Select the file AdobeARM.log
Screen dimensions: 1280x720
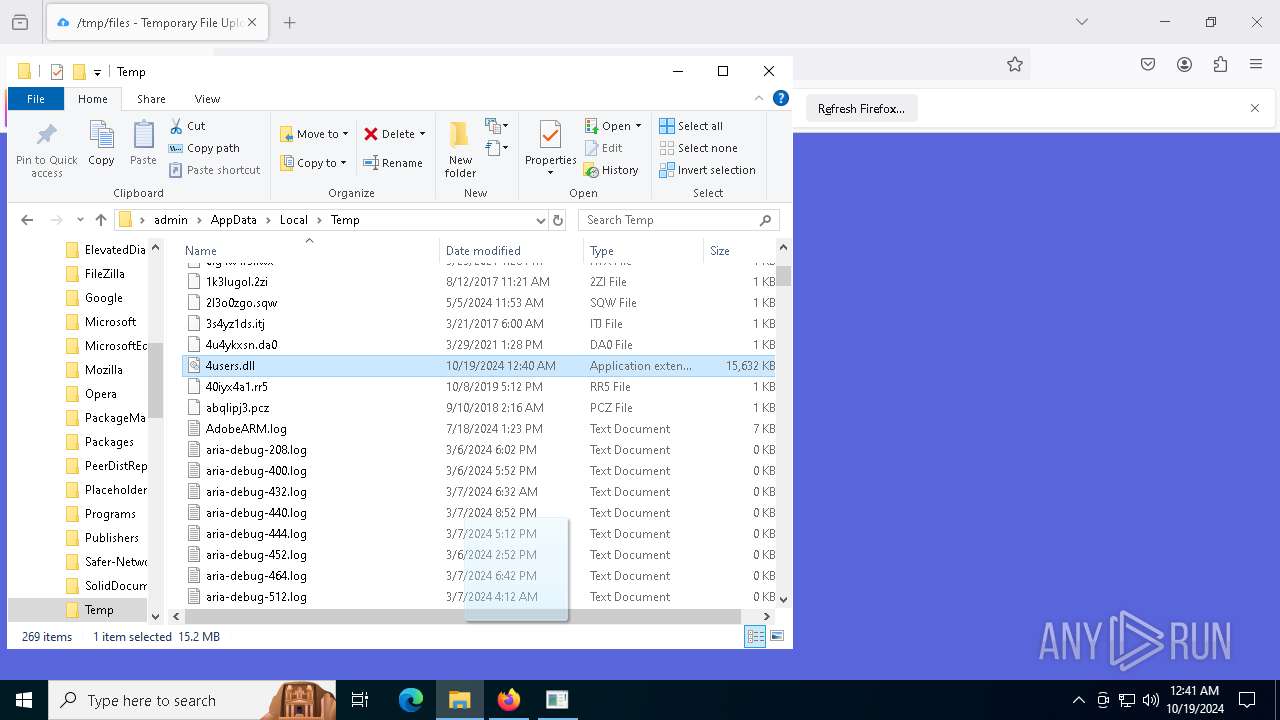[479, 429]
